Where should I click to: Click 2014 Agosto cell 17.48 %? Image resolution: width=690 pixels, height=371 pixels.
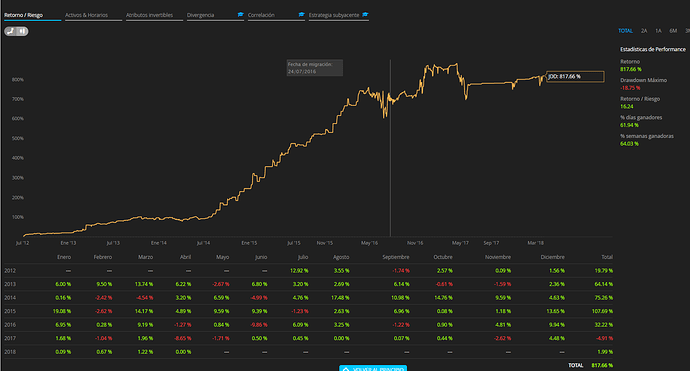[x=340, y=298]
